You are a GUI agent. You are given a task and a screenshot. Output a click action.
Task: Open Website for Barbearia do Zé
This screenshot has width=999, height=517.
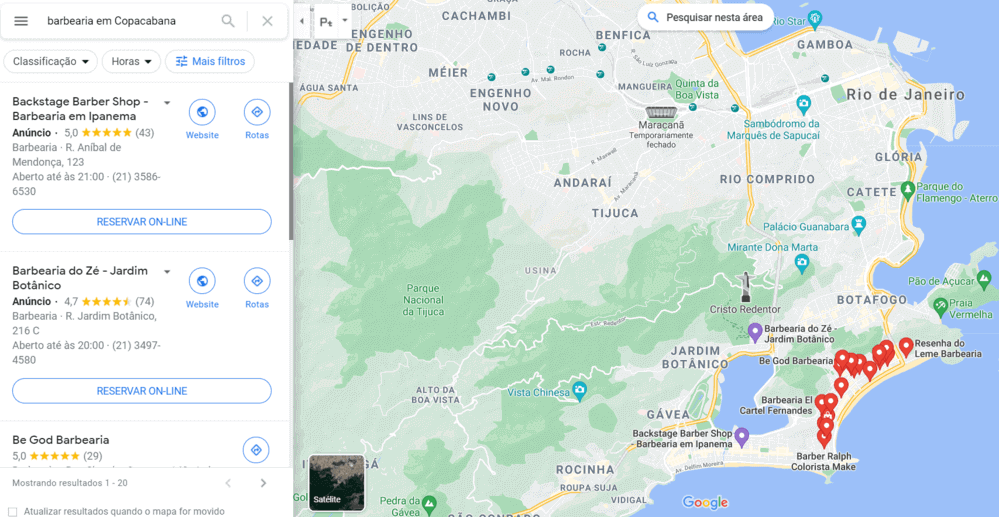(202, 288)
